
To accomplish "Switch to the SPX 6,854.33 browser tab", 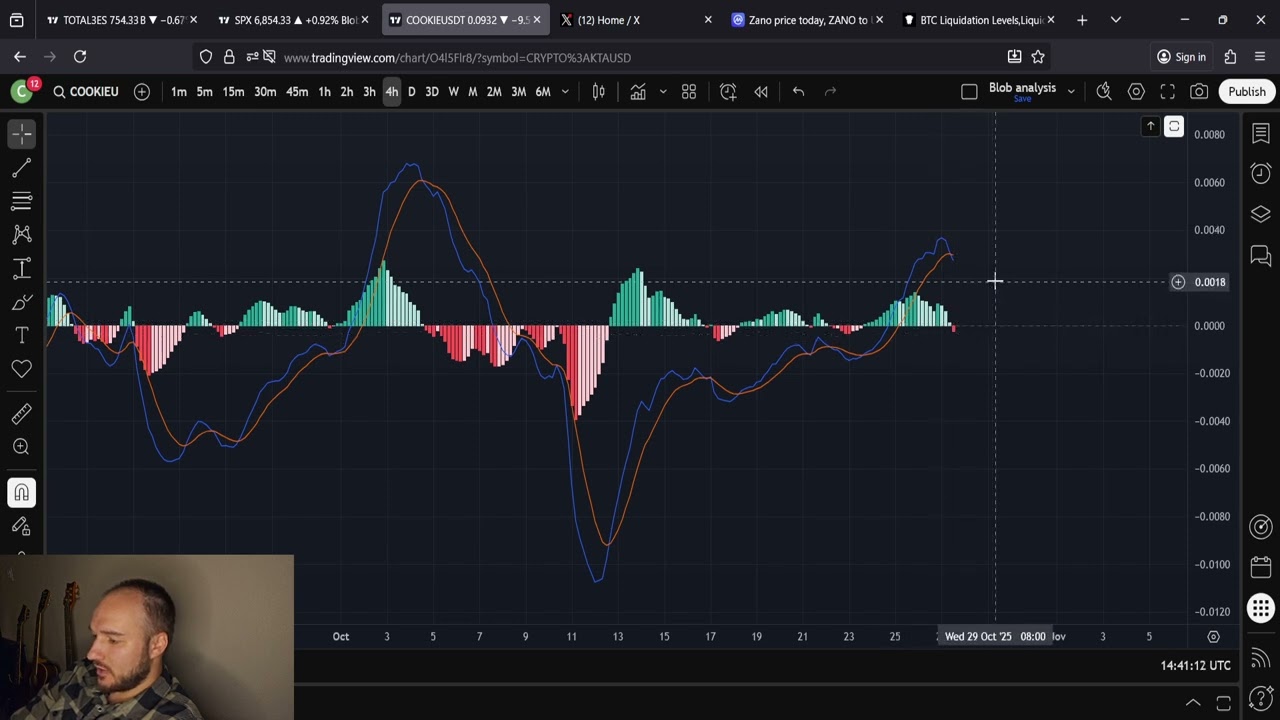I will (292, 20).
